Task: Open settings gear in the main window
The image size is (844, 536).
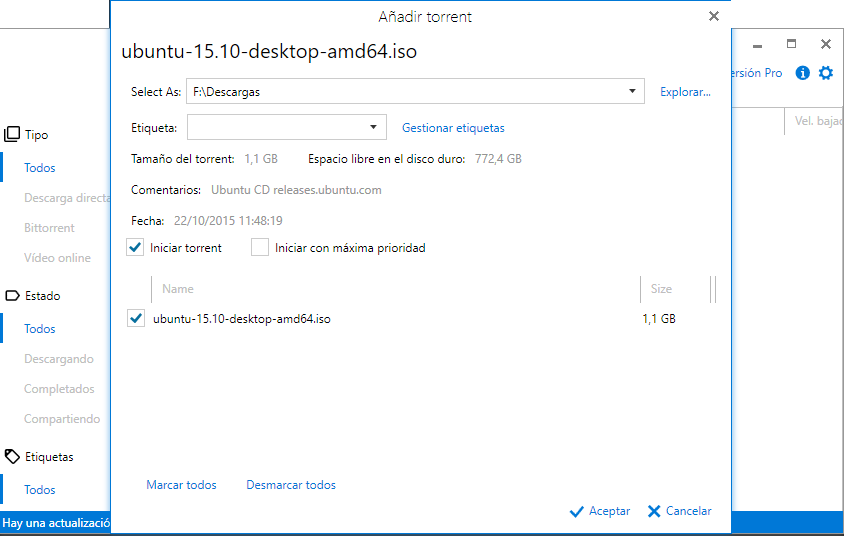Action: pos(826,73)
